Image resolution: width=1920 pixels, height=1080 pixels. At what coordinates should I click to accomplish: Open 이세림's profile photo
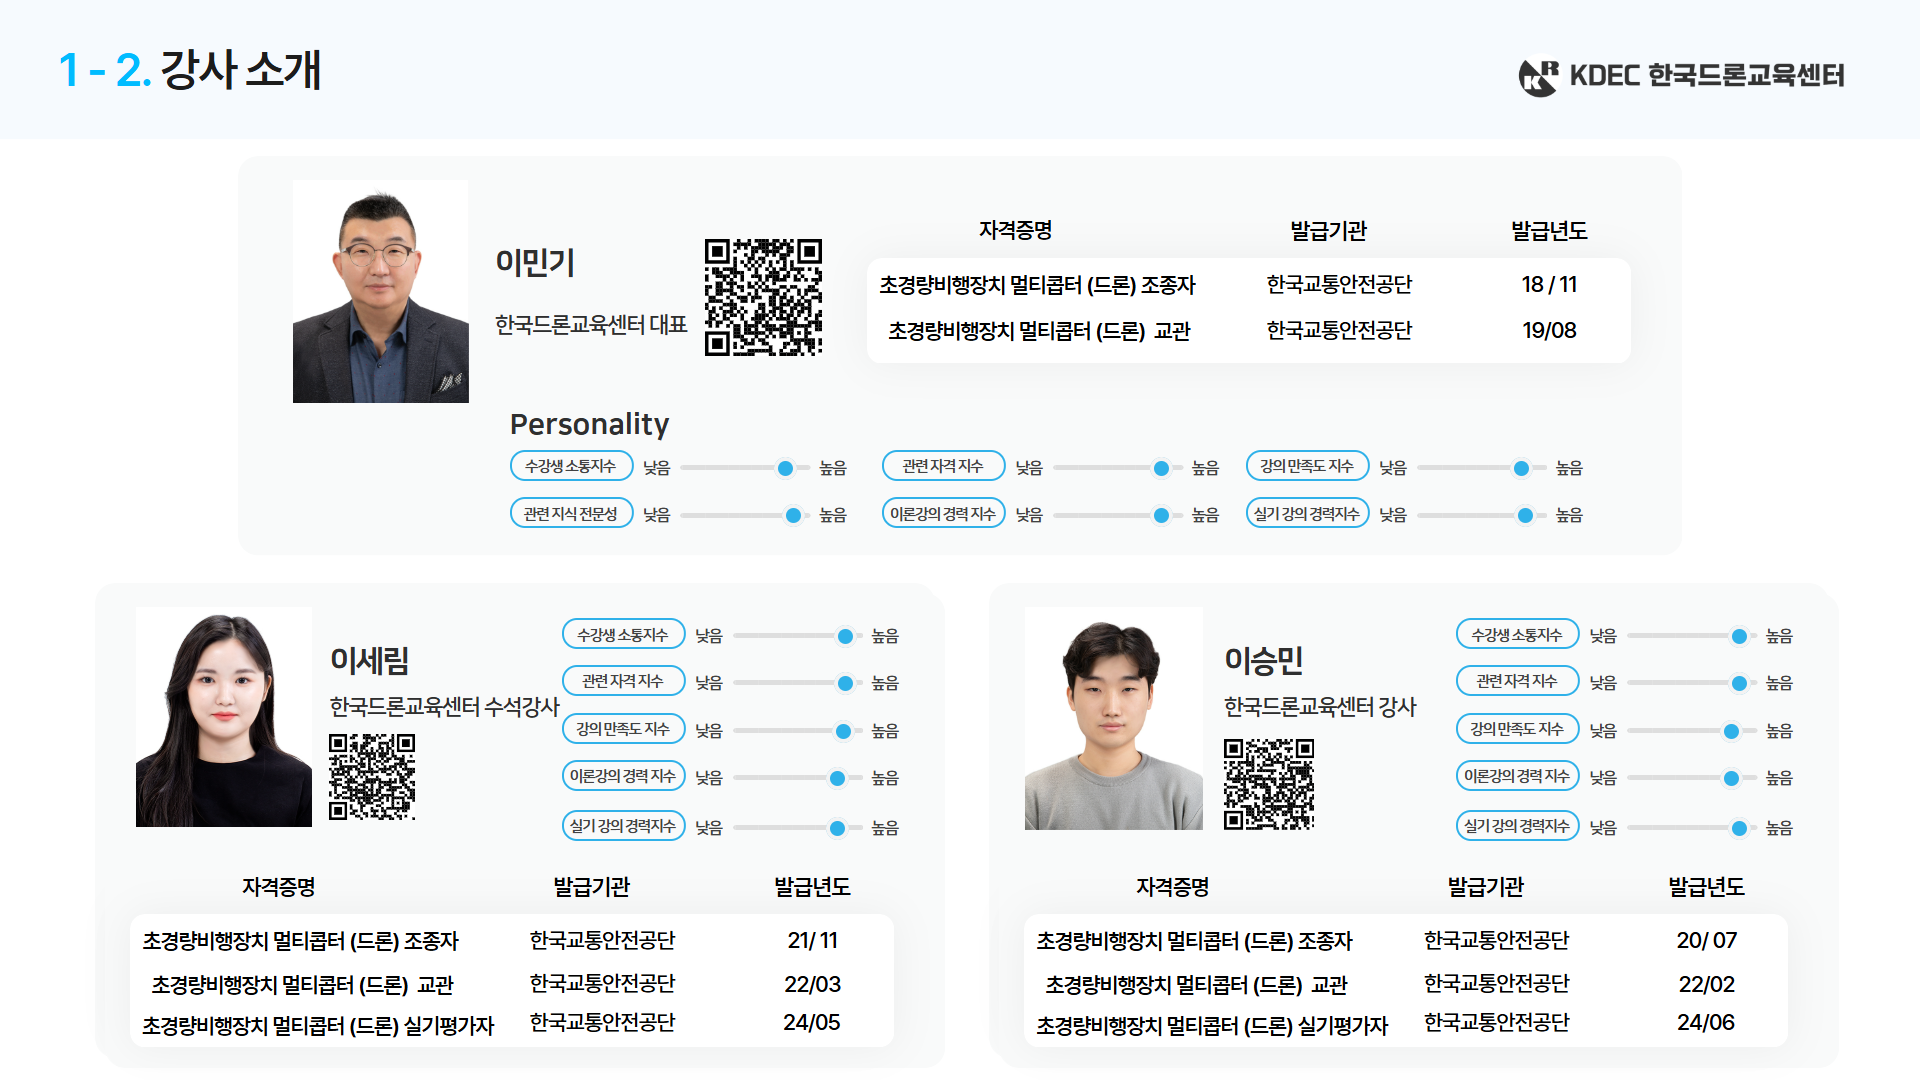[224, 717]
